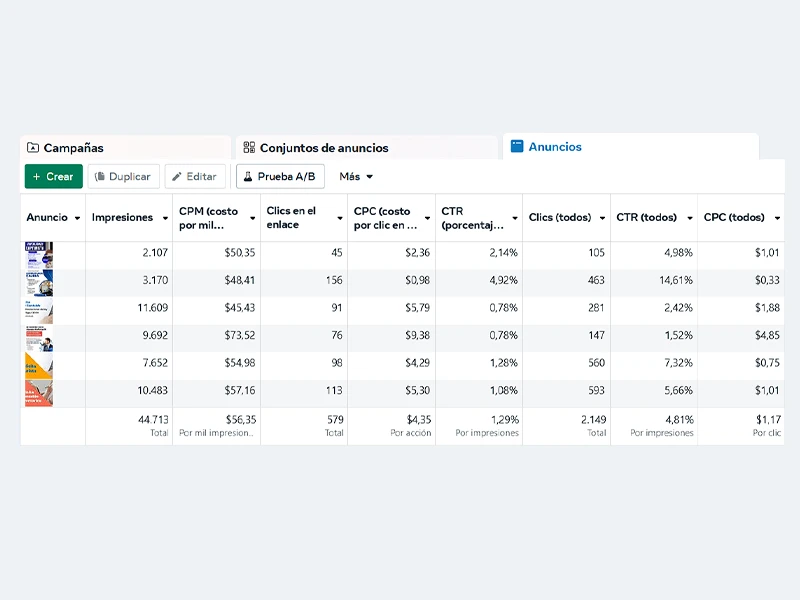Screen dimensions: 800x600
Task: Open the CPM column options arrow
Action: [251, 218]
